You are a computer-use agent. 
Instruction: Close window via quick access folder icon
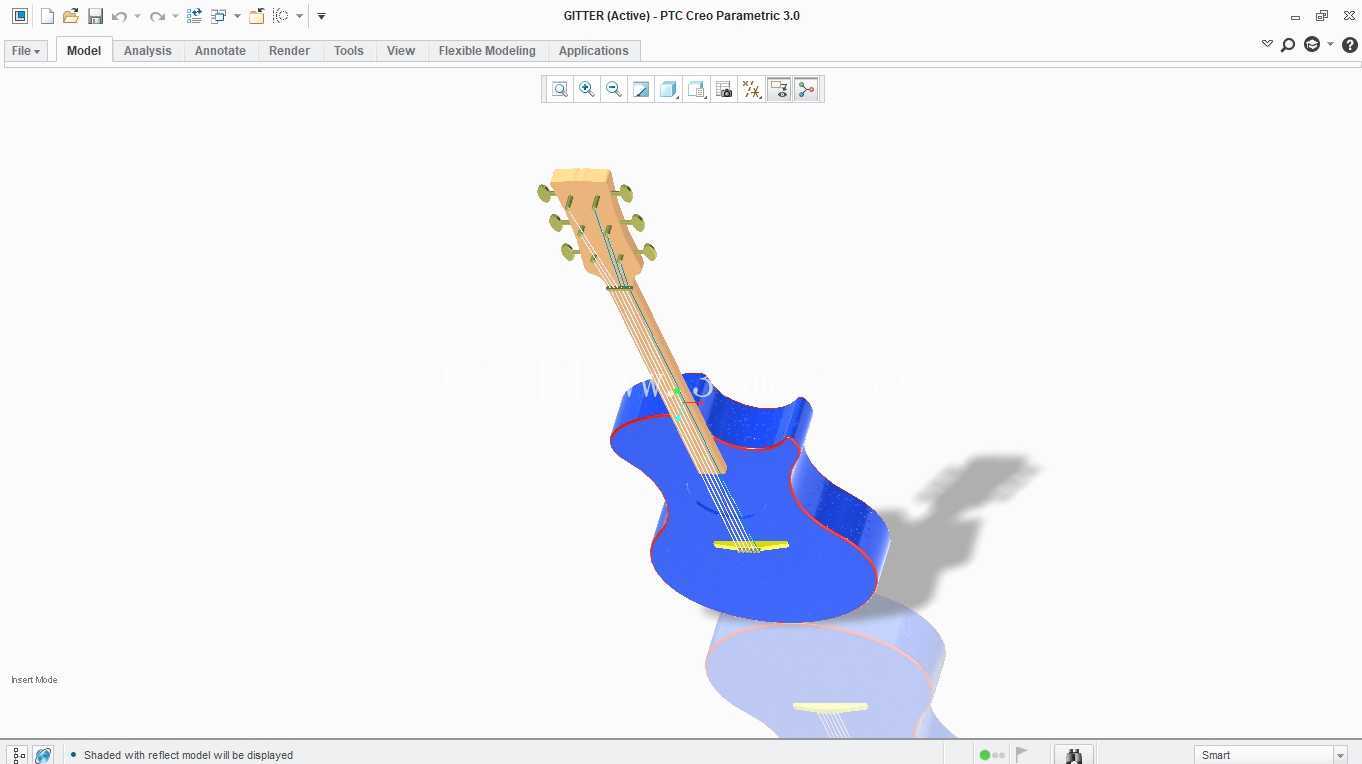257,16
